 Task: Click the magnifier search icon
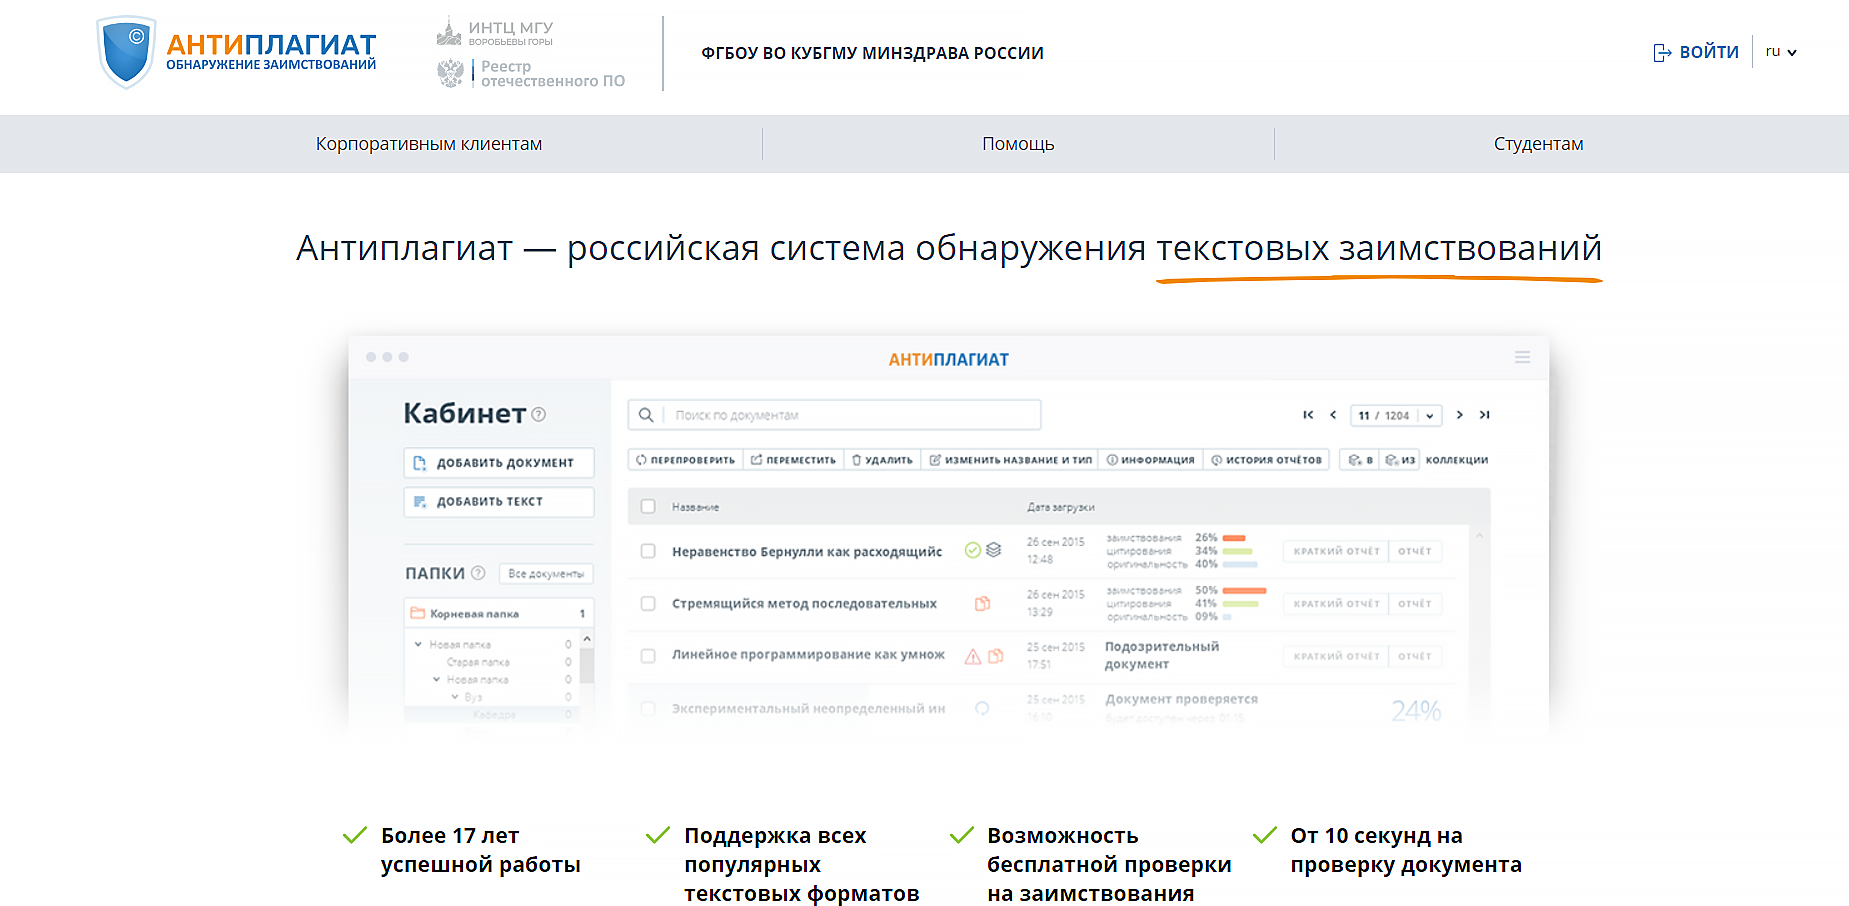(646, 415)
